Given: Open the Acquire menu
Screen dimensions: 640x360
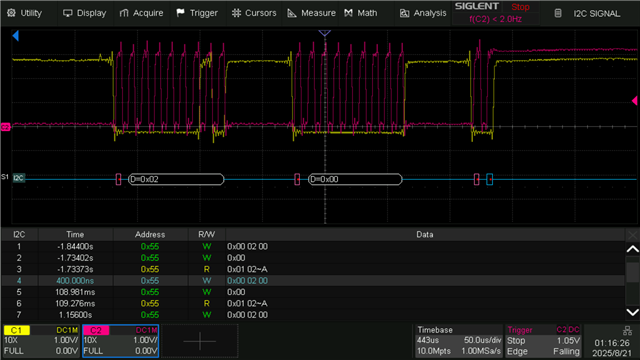Looking at the screenshot, I should tap(141, 13).
